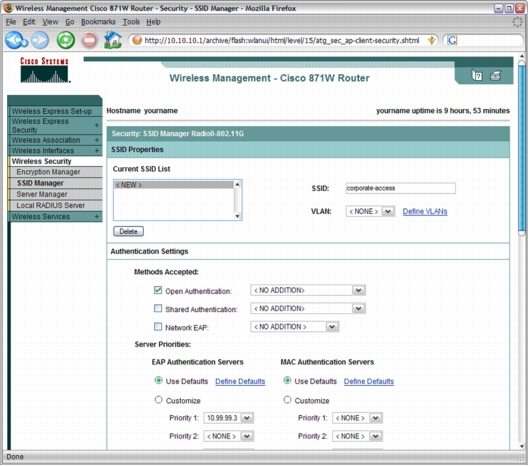Open the Network EAP addition dropdown
530x467 pixels.
pos(295,327)
